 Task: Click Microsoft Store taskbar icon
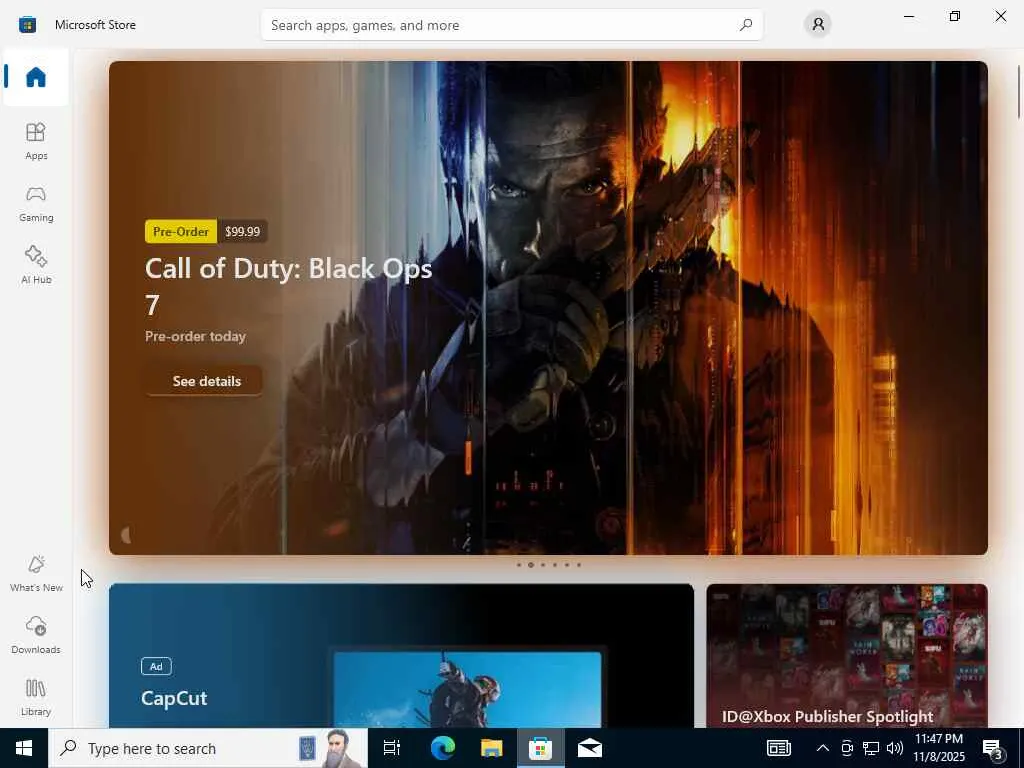pyautogui.click(x=540, y=748)
